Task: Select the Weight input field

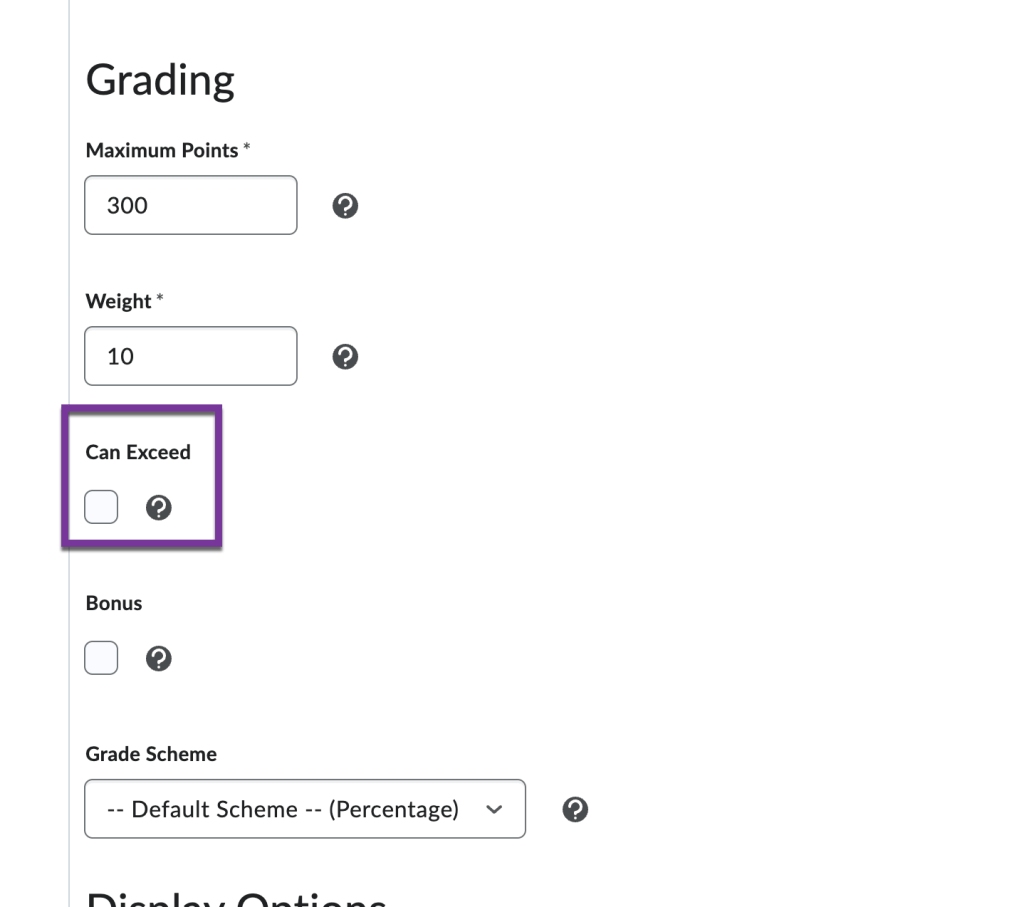Action: [190, 356]
